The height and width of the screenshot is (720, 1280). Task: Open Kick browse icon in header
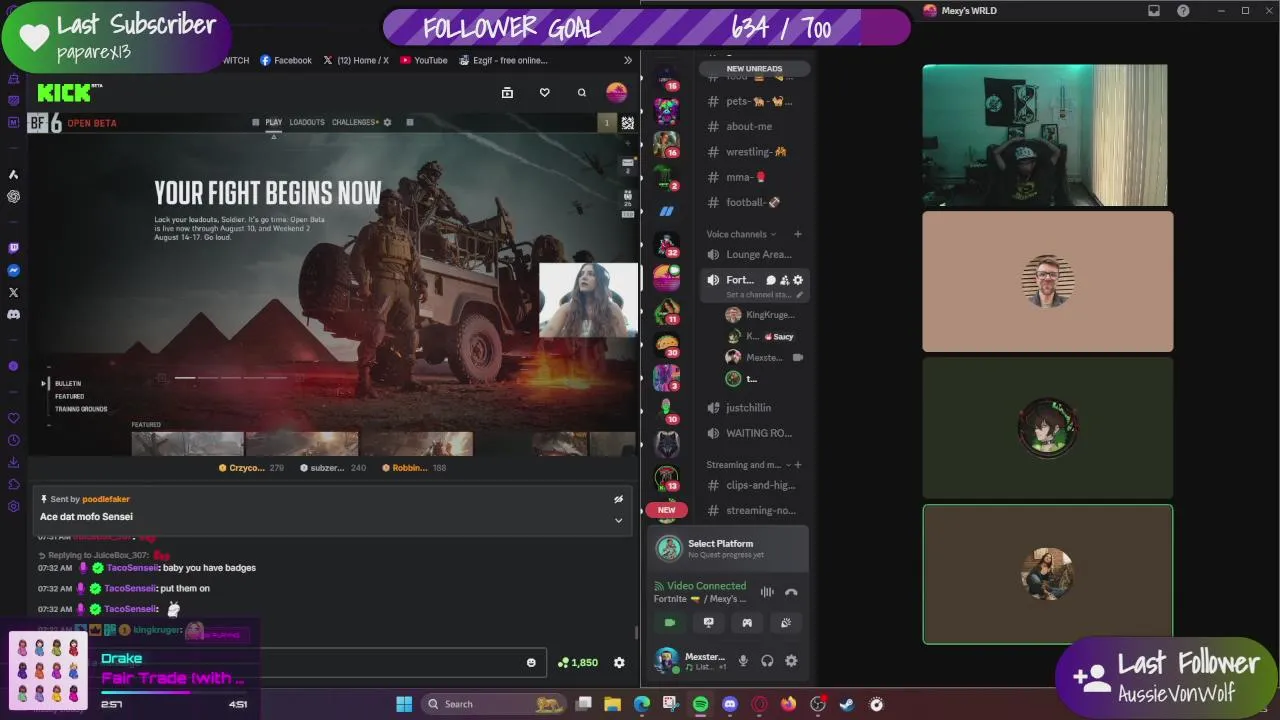coord(507,93)
